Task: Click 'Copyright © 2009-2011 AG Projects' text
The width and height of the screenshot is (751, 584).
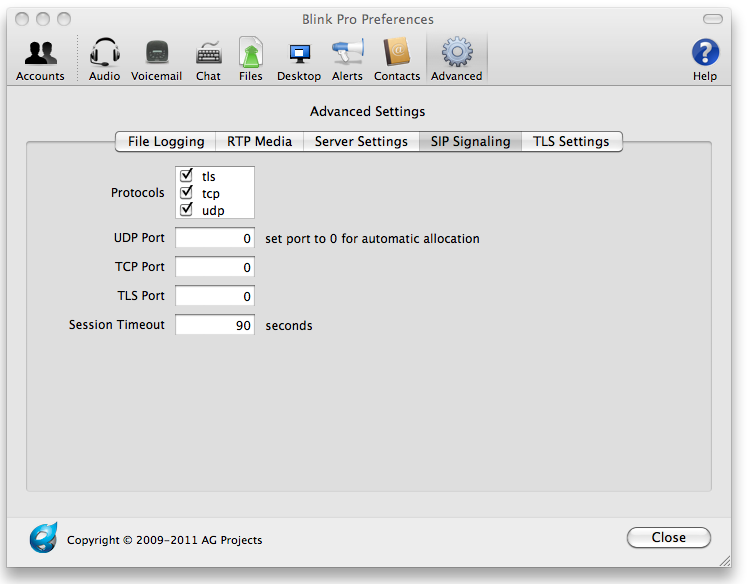Action: pyautogui.click(x=164, y=540)
